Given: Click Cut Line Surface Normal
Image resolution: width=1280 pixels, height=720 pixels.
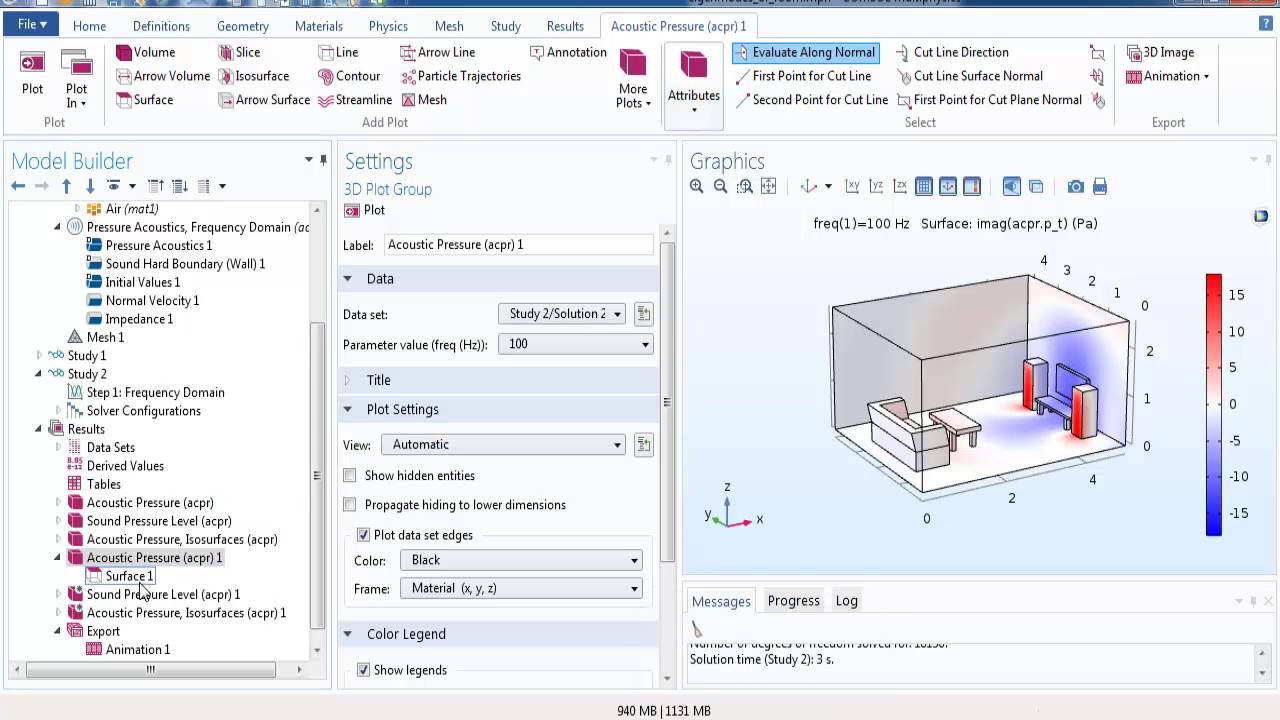Looking at the screenshot, I should (970, 76).
